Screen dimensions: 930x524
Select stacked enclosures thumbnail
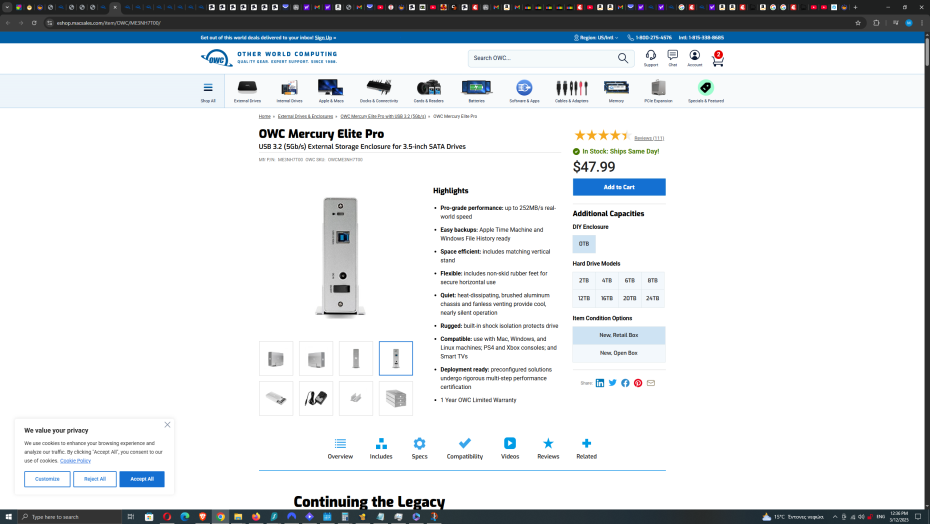pyautogui.click(x=396, y=398)
